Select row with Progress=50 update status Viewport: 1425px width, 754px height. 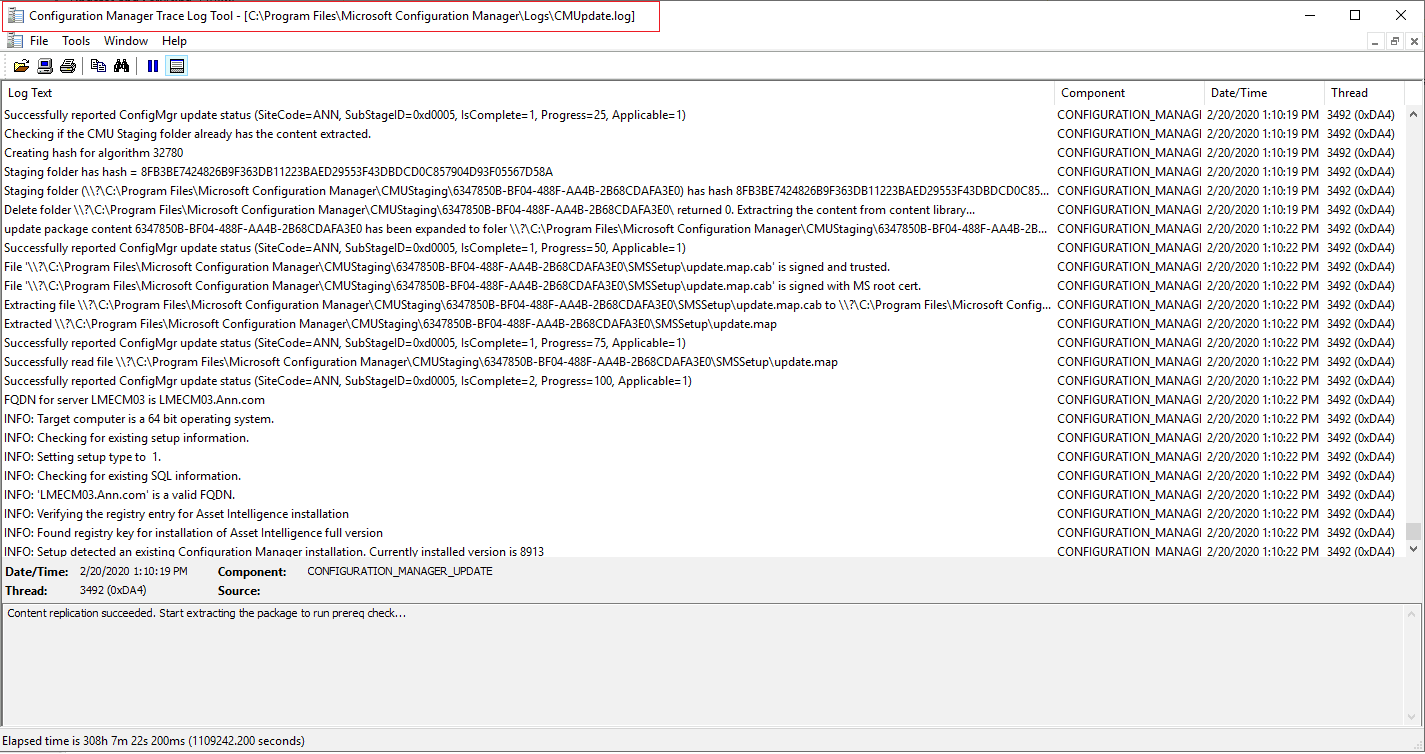(702, 248)
